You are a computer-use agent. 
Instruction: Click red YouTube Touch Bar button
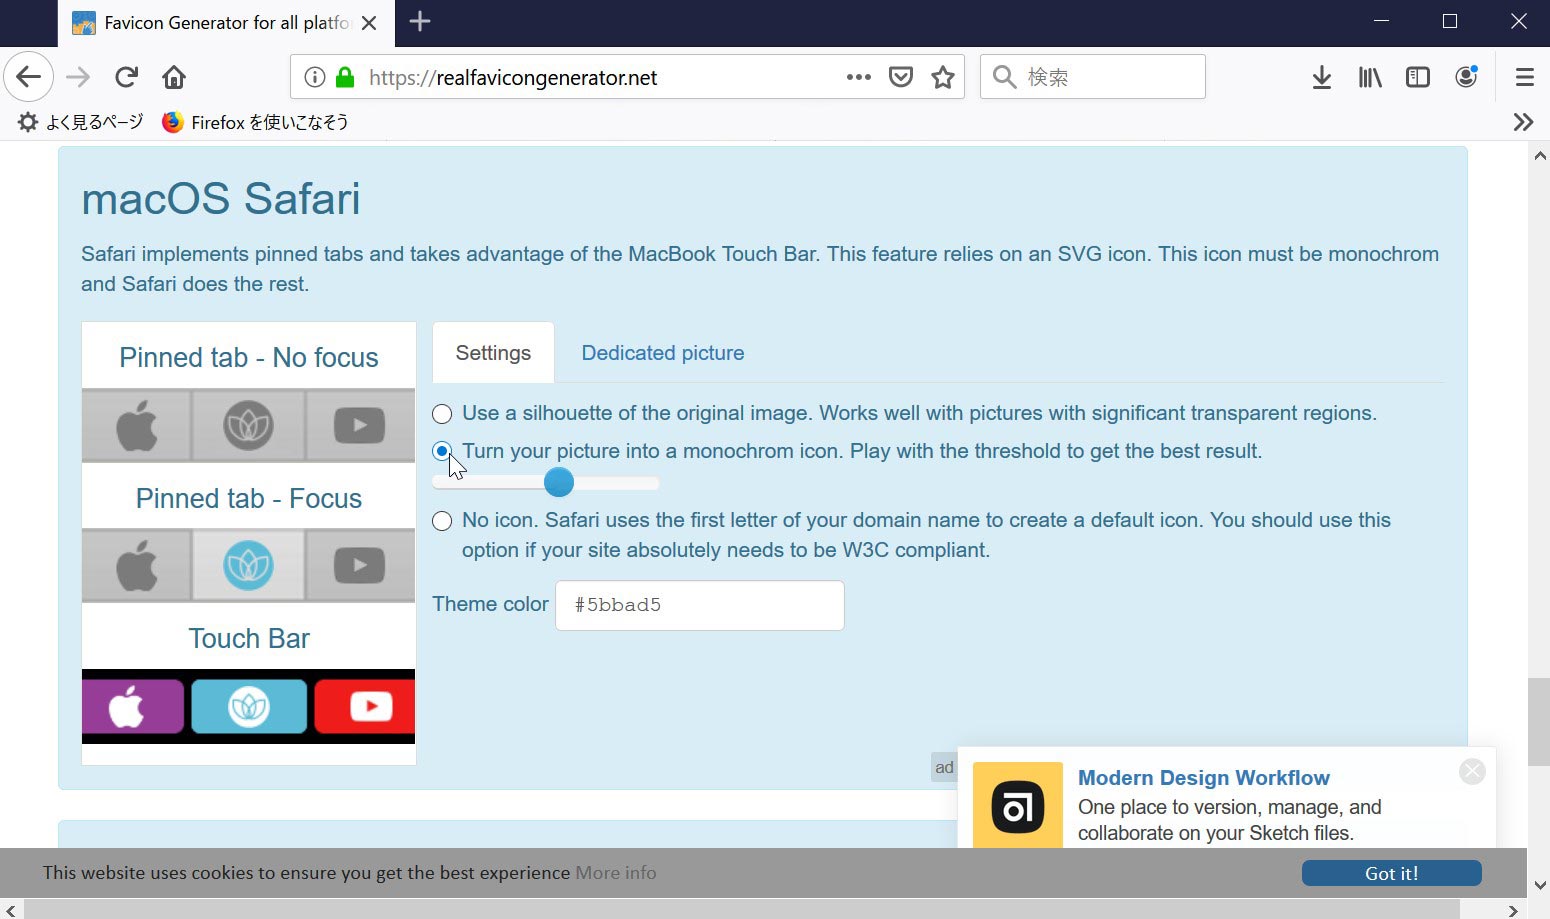pyautogui.click(x=365, y=707)
